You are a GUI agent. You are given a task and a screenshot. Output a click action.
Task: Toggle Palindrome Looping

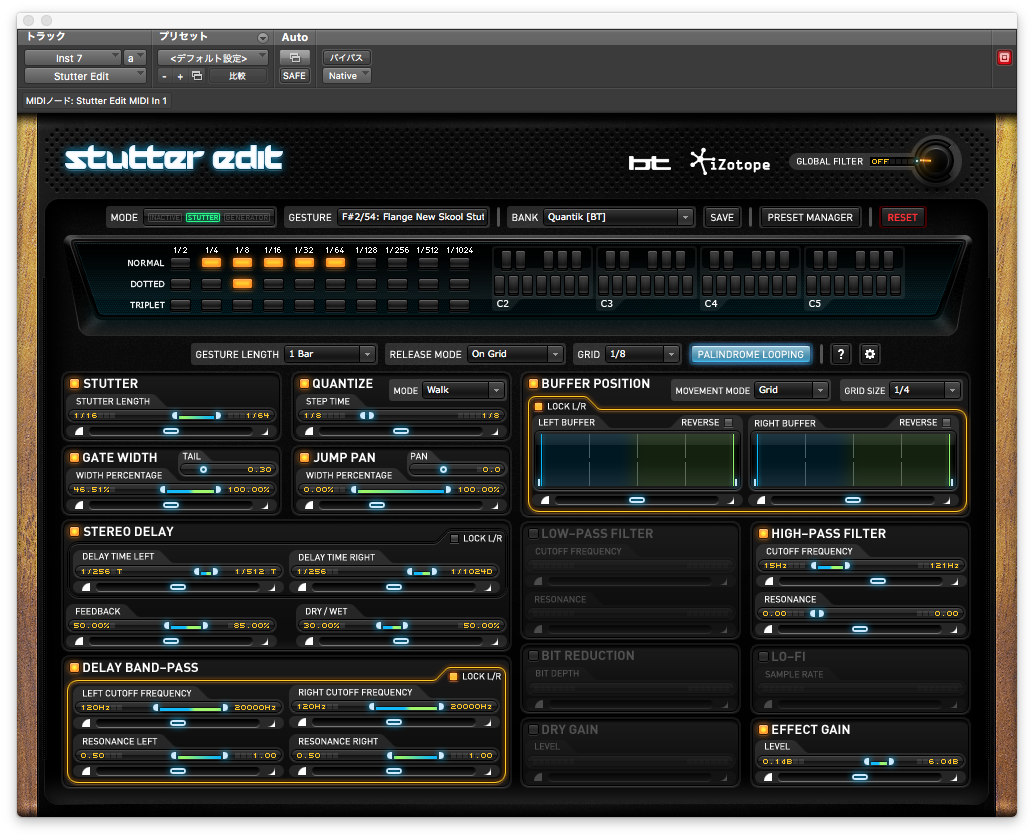[750, 354]
